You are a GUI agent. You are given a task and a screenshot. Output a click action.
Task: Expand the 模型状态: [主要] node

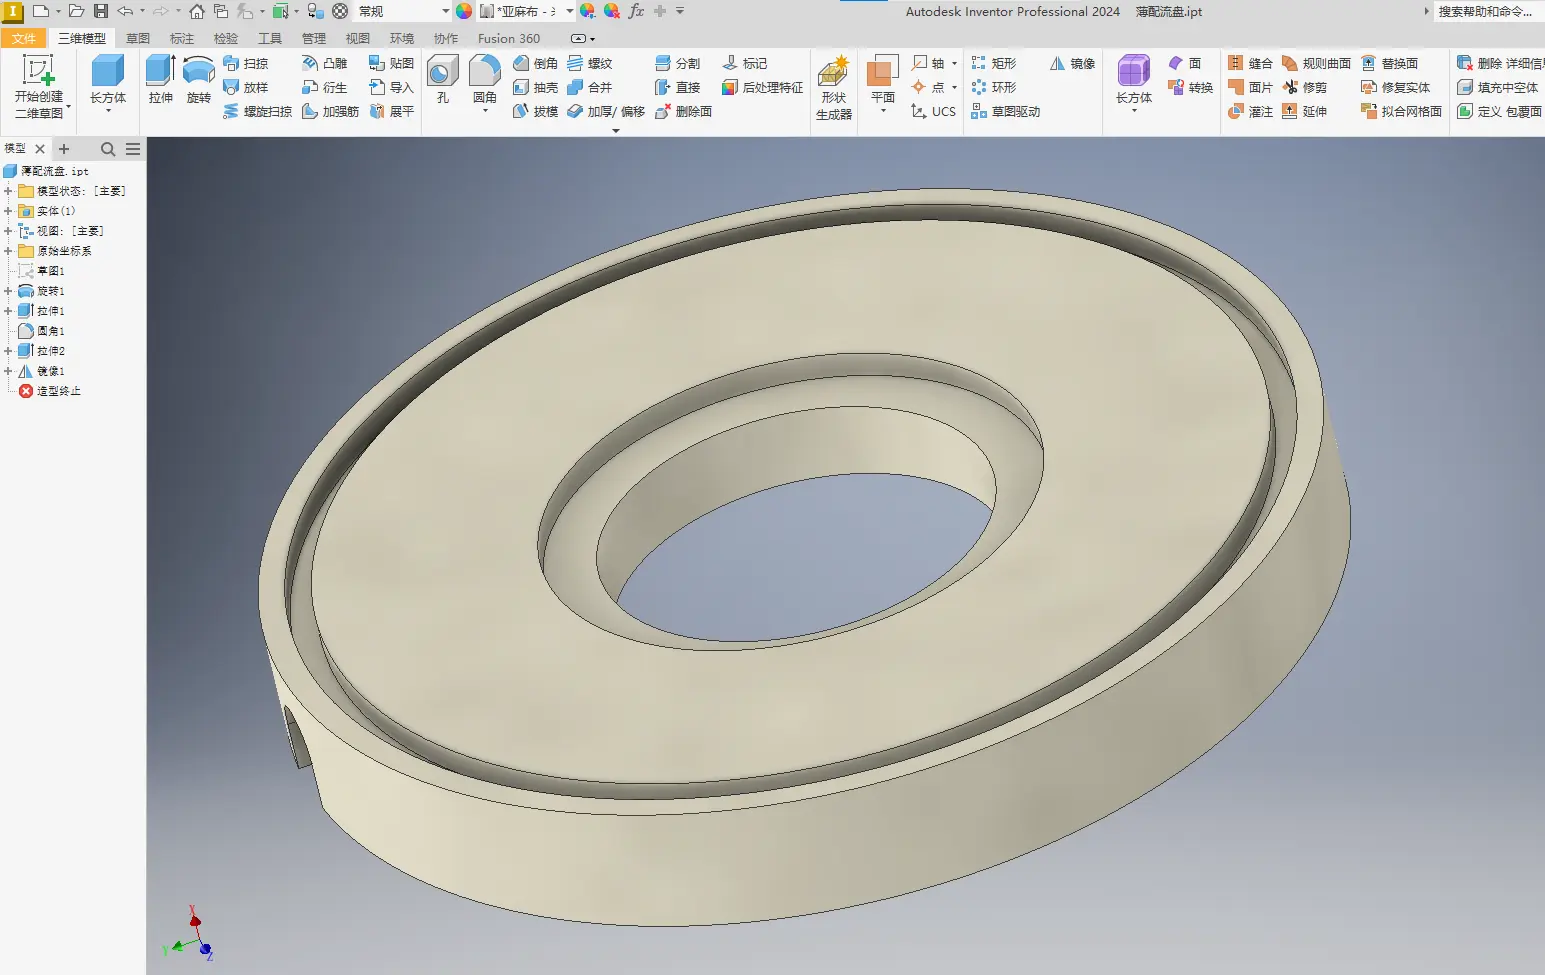8,191
